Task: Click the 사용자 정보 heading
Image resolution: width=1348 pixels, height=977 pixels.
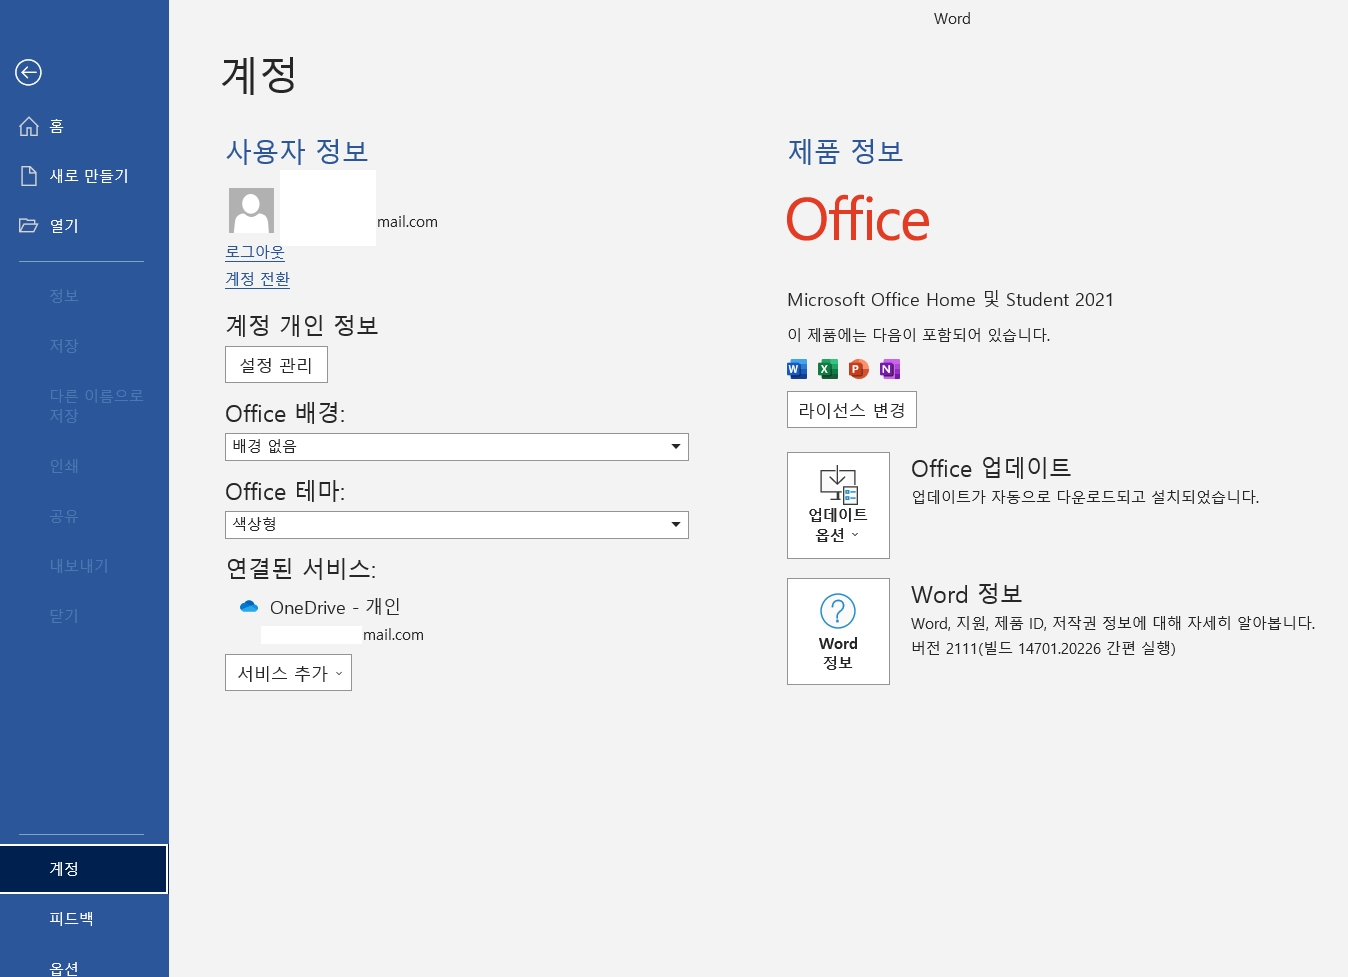Action: (297, 151)
